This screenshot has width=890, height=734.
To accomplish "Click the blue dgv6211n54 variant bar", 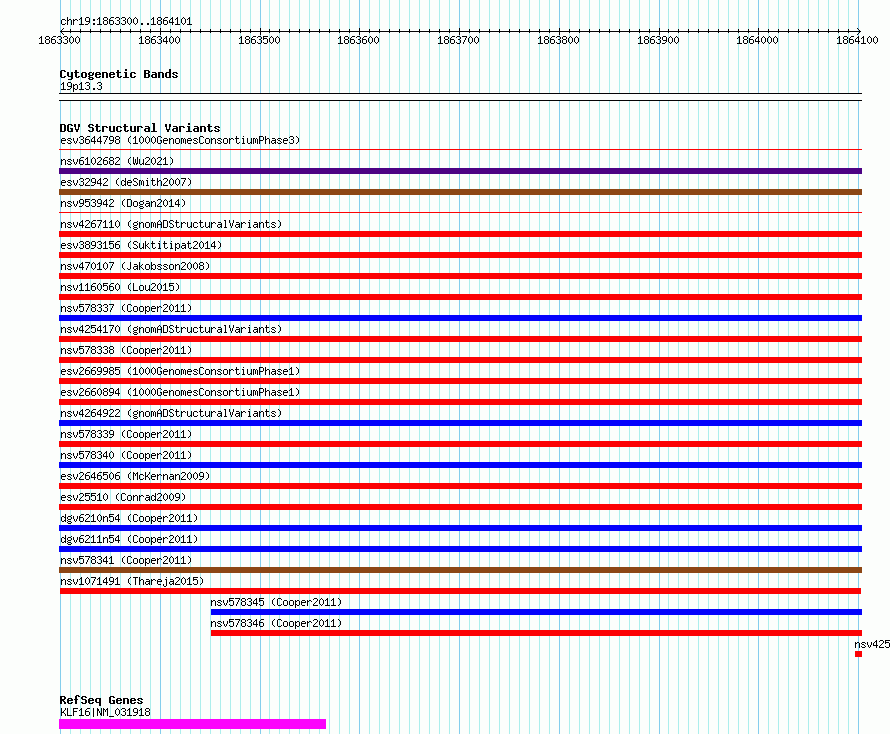I will [460, 549].
